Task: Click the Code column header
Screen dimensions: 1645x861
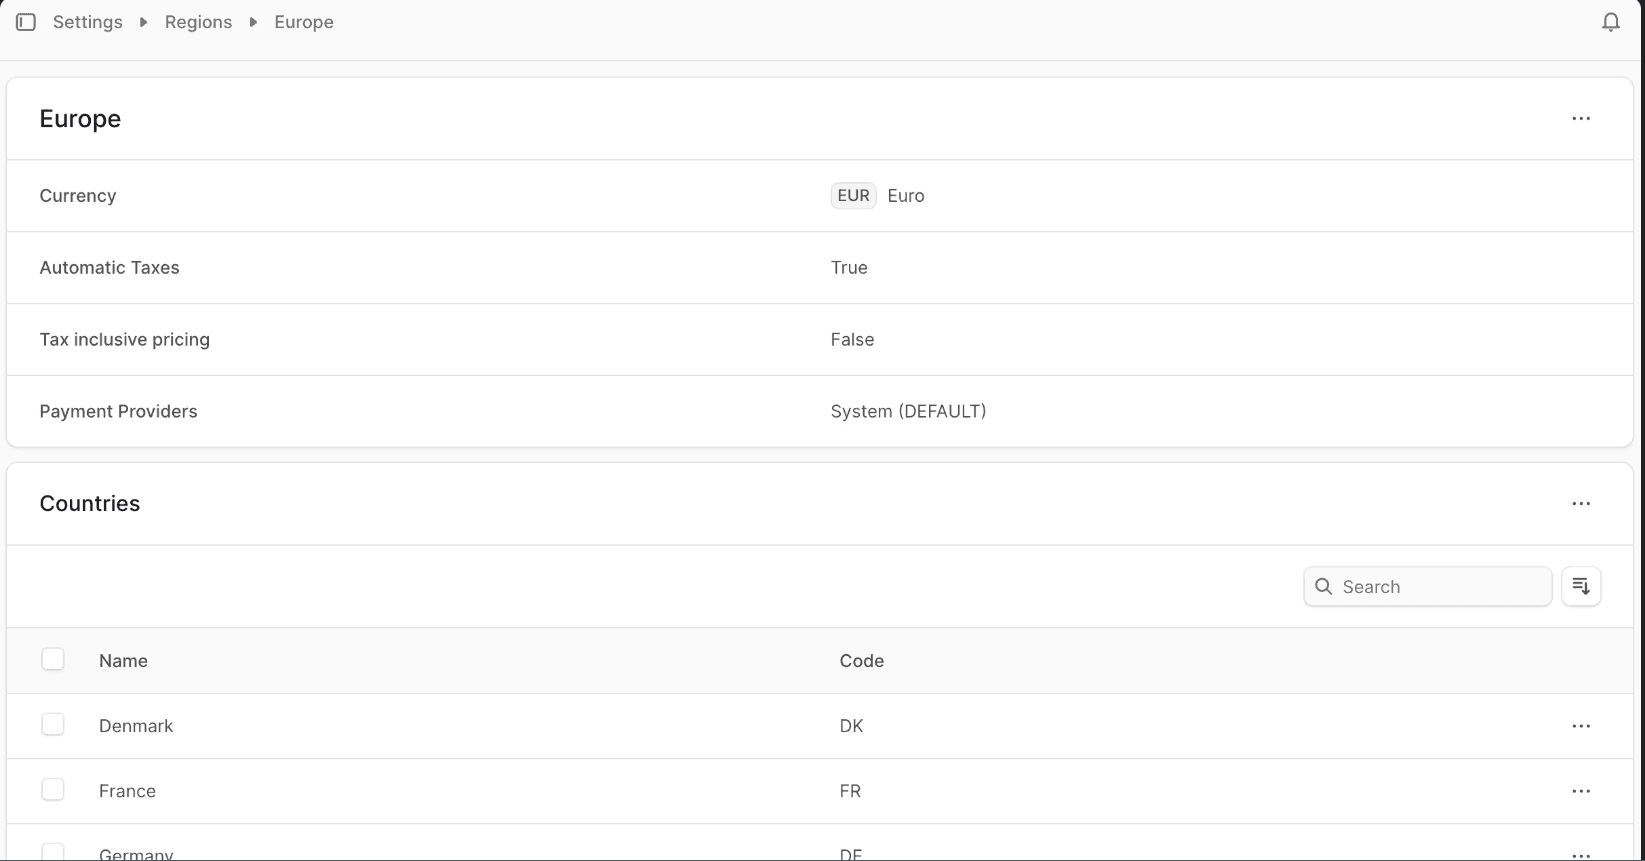Action: pyautogui.click(x=861, y=661)
